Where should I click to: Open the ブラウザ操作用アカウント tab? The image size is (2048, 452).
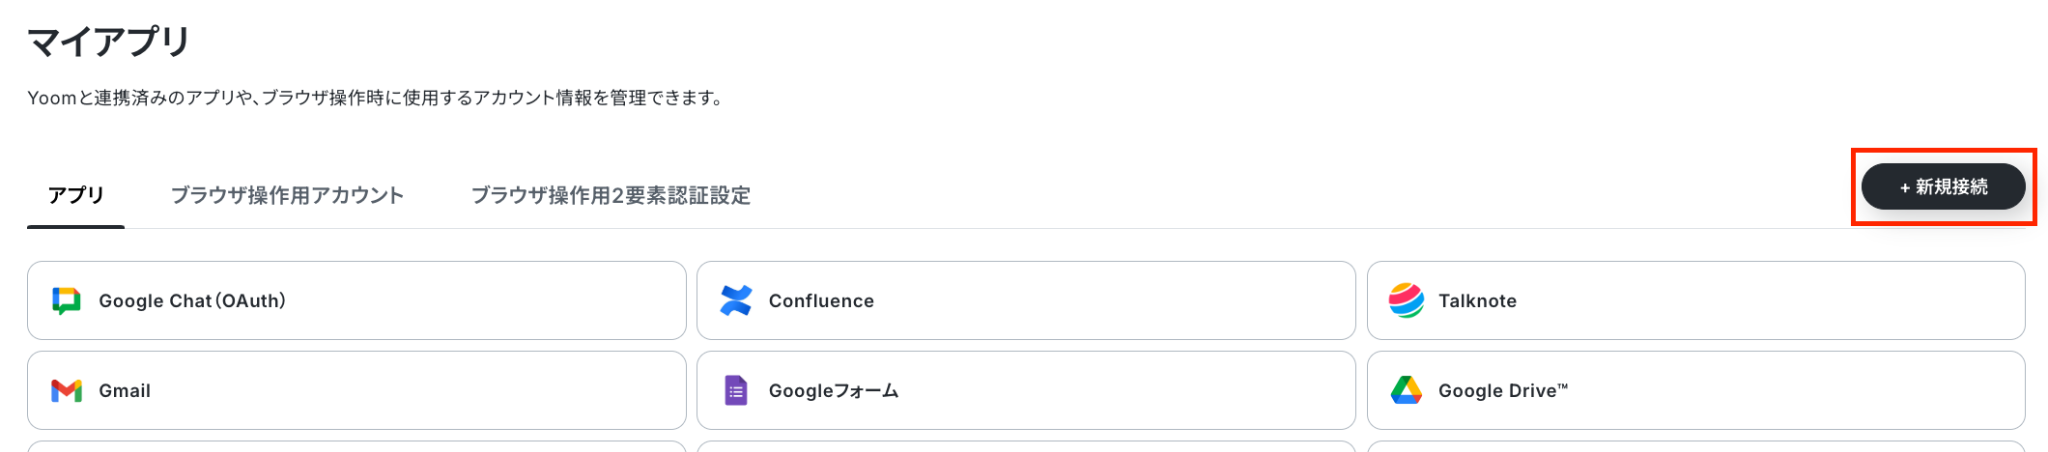287,195
